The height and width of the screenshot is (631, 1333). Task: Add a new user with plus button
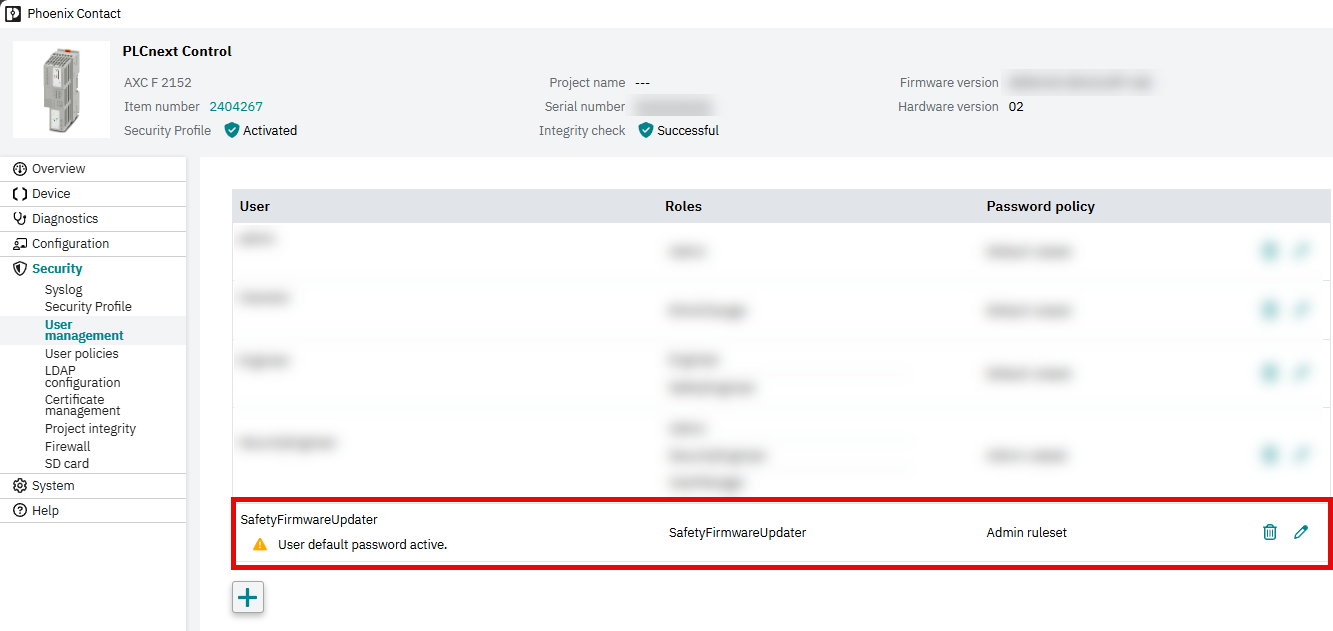tap(248, 598)
